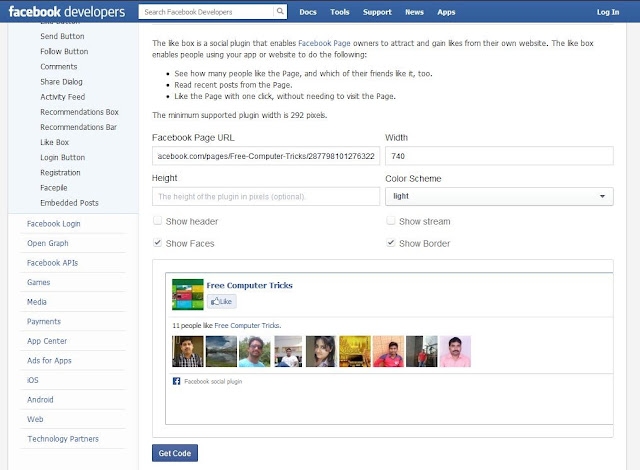Open Web section in sidebar
The height and width of the screenshot is (470, 640).
[x=35, y=419]
